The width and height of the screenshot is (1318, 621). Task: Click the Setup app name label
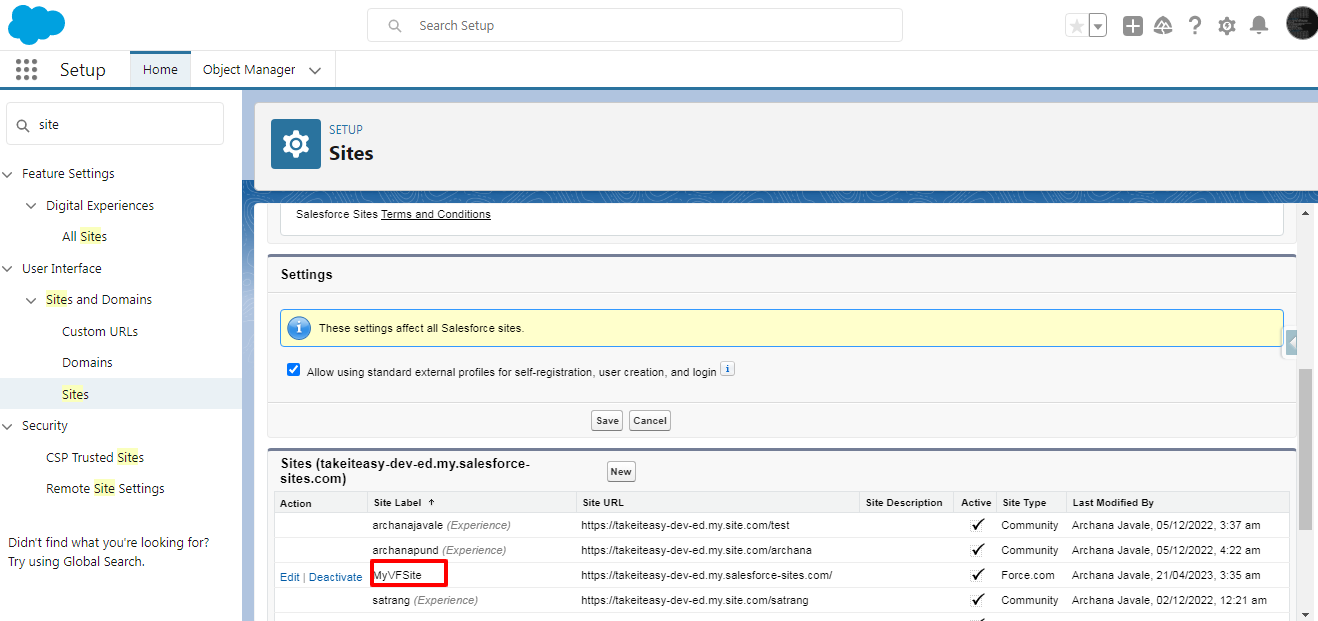[x=82, y=70]
